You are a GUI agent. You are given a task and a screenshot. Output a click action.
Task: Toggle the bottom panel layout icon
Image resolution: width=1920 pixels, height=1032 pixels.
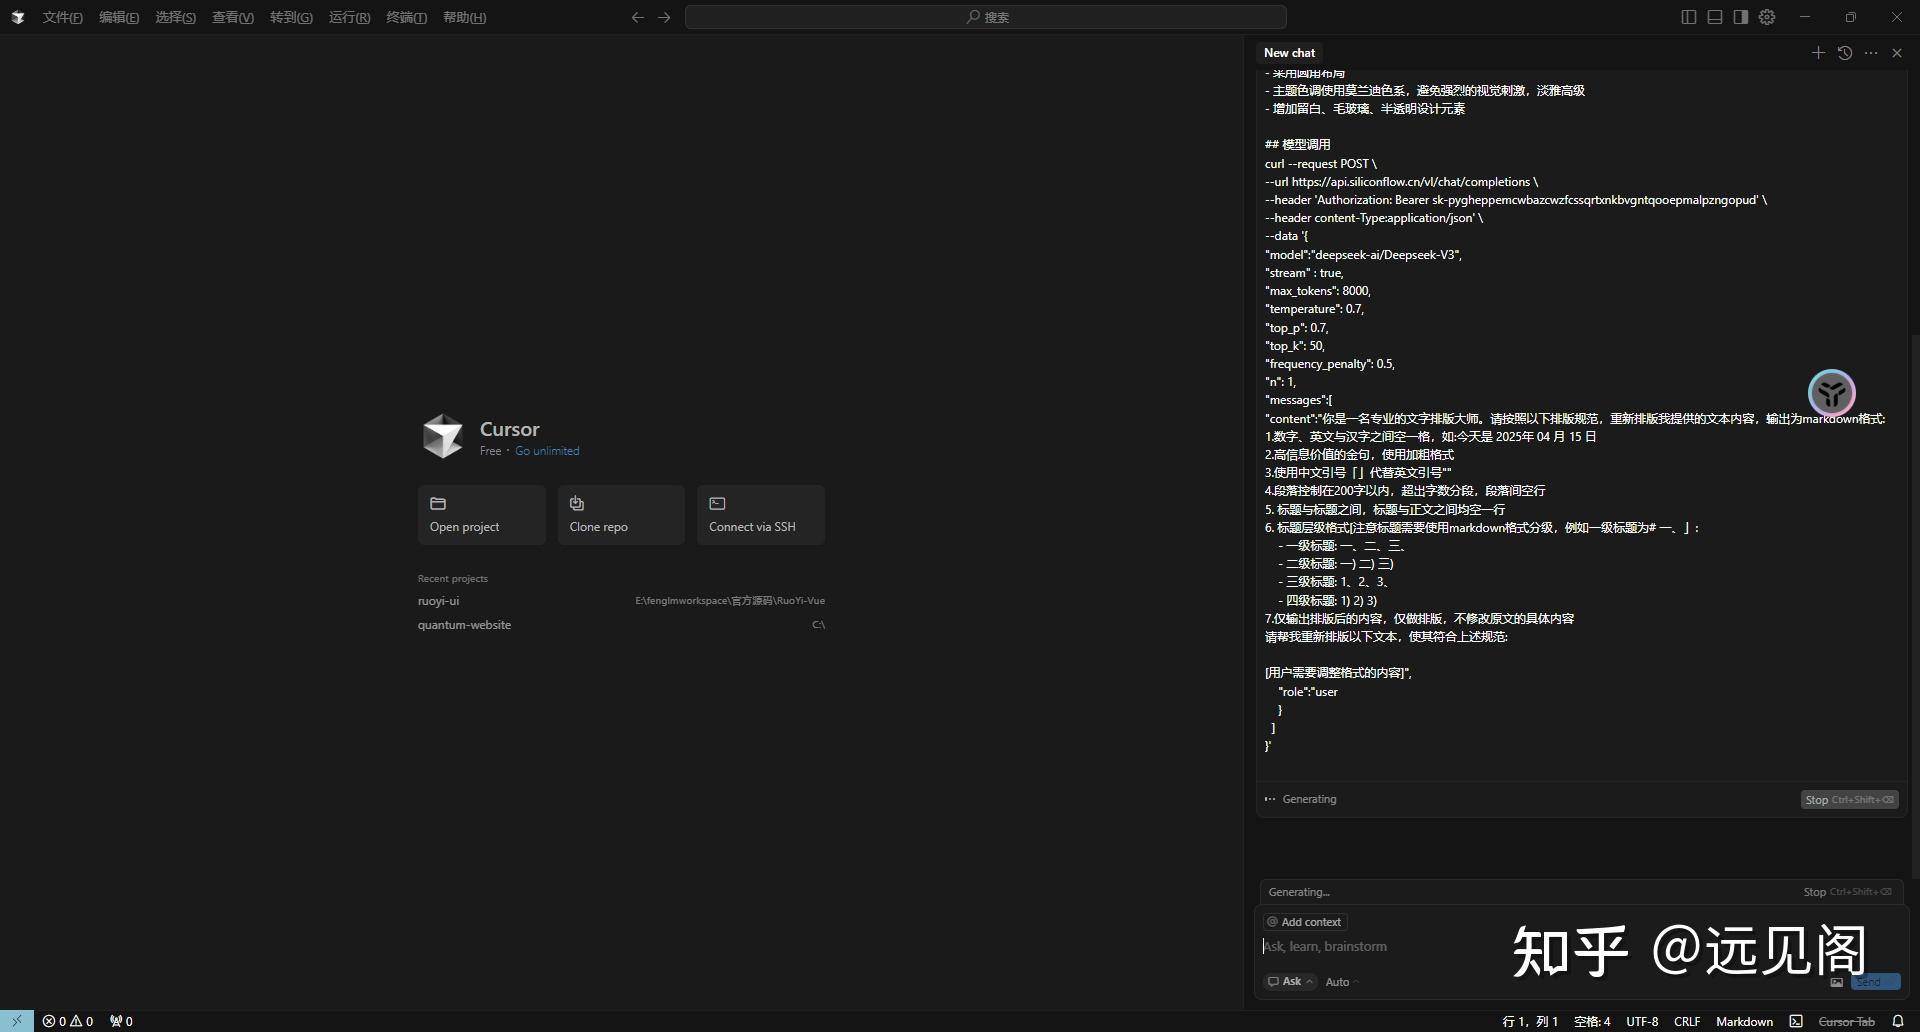(1714, 17)
